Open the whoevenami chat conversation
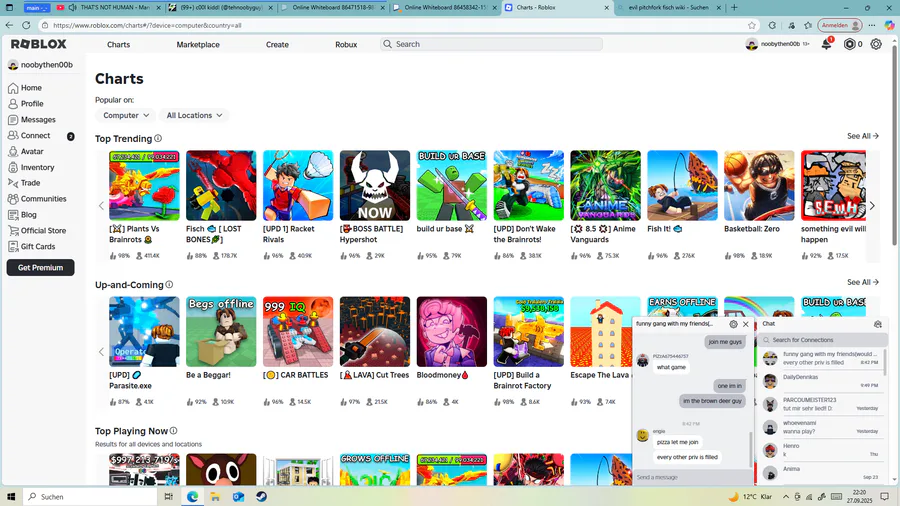Image resolution: width=900 pixels, height=506 pixels. click(x=821, y=427)
